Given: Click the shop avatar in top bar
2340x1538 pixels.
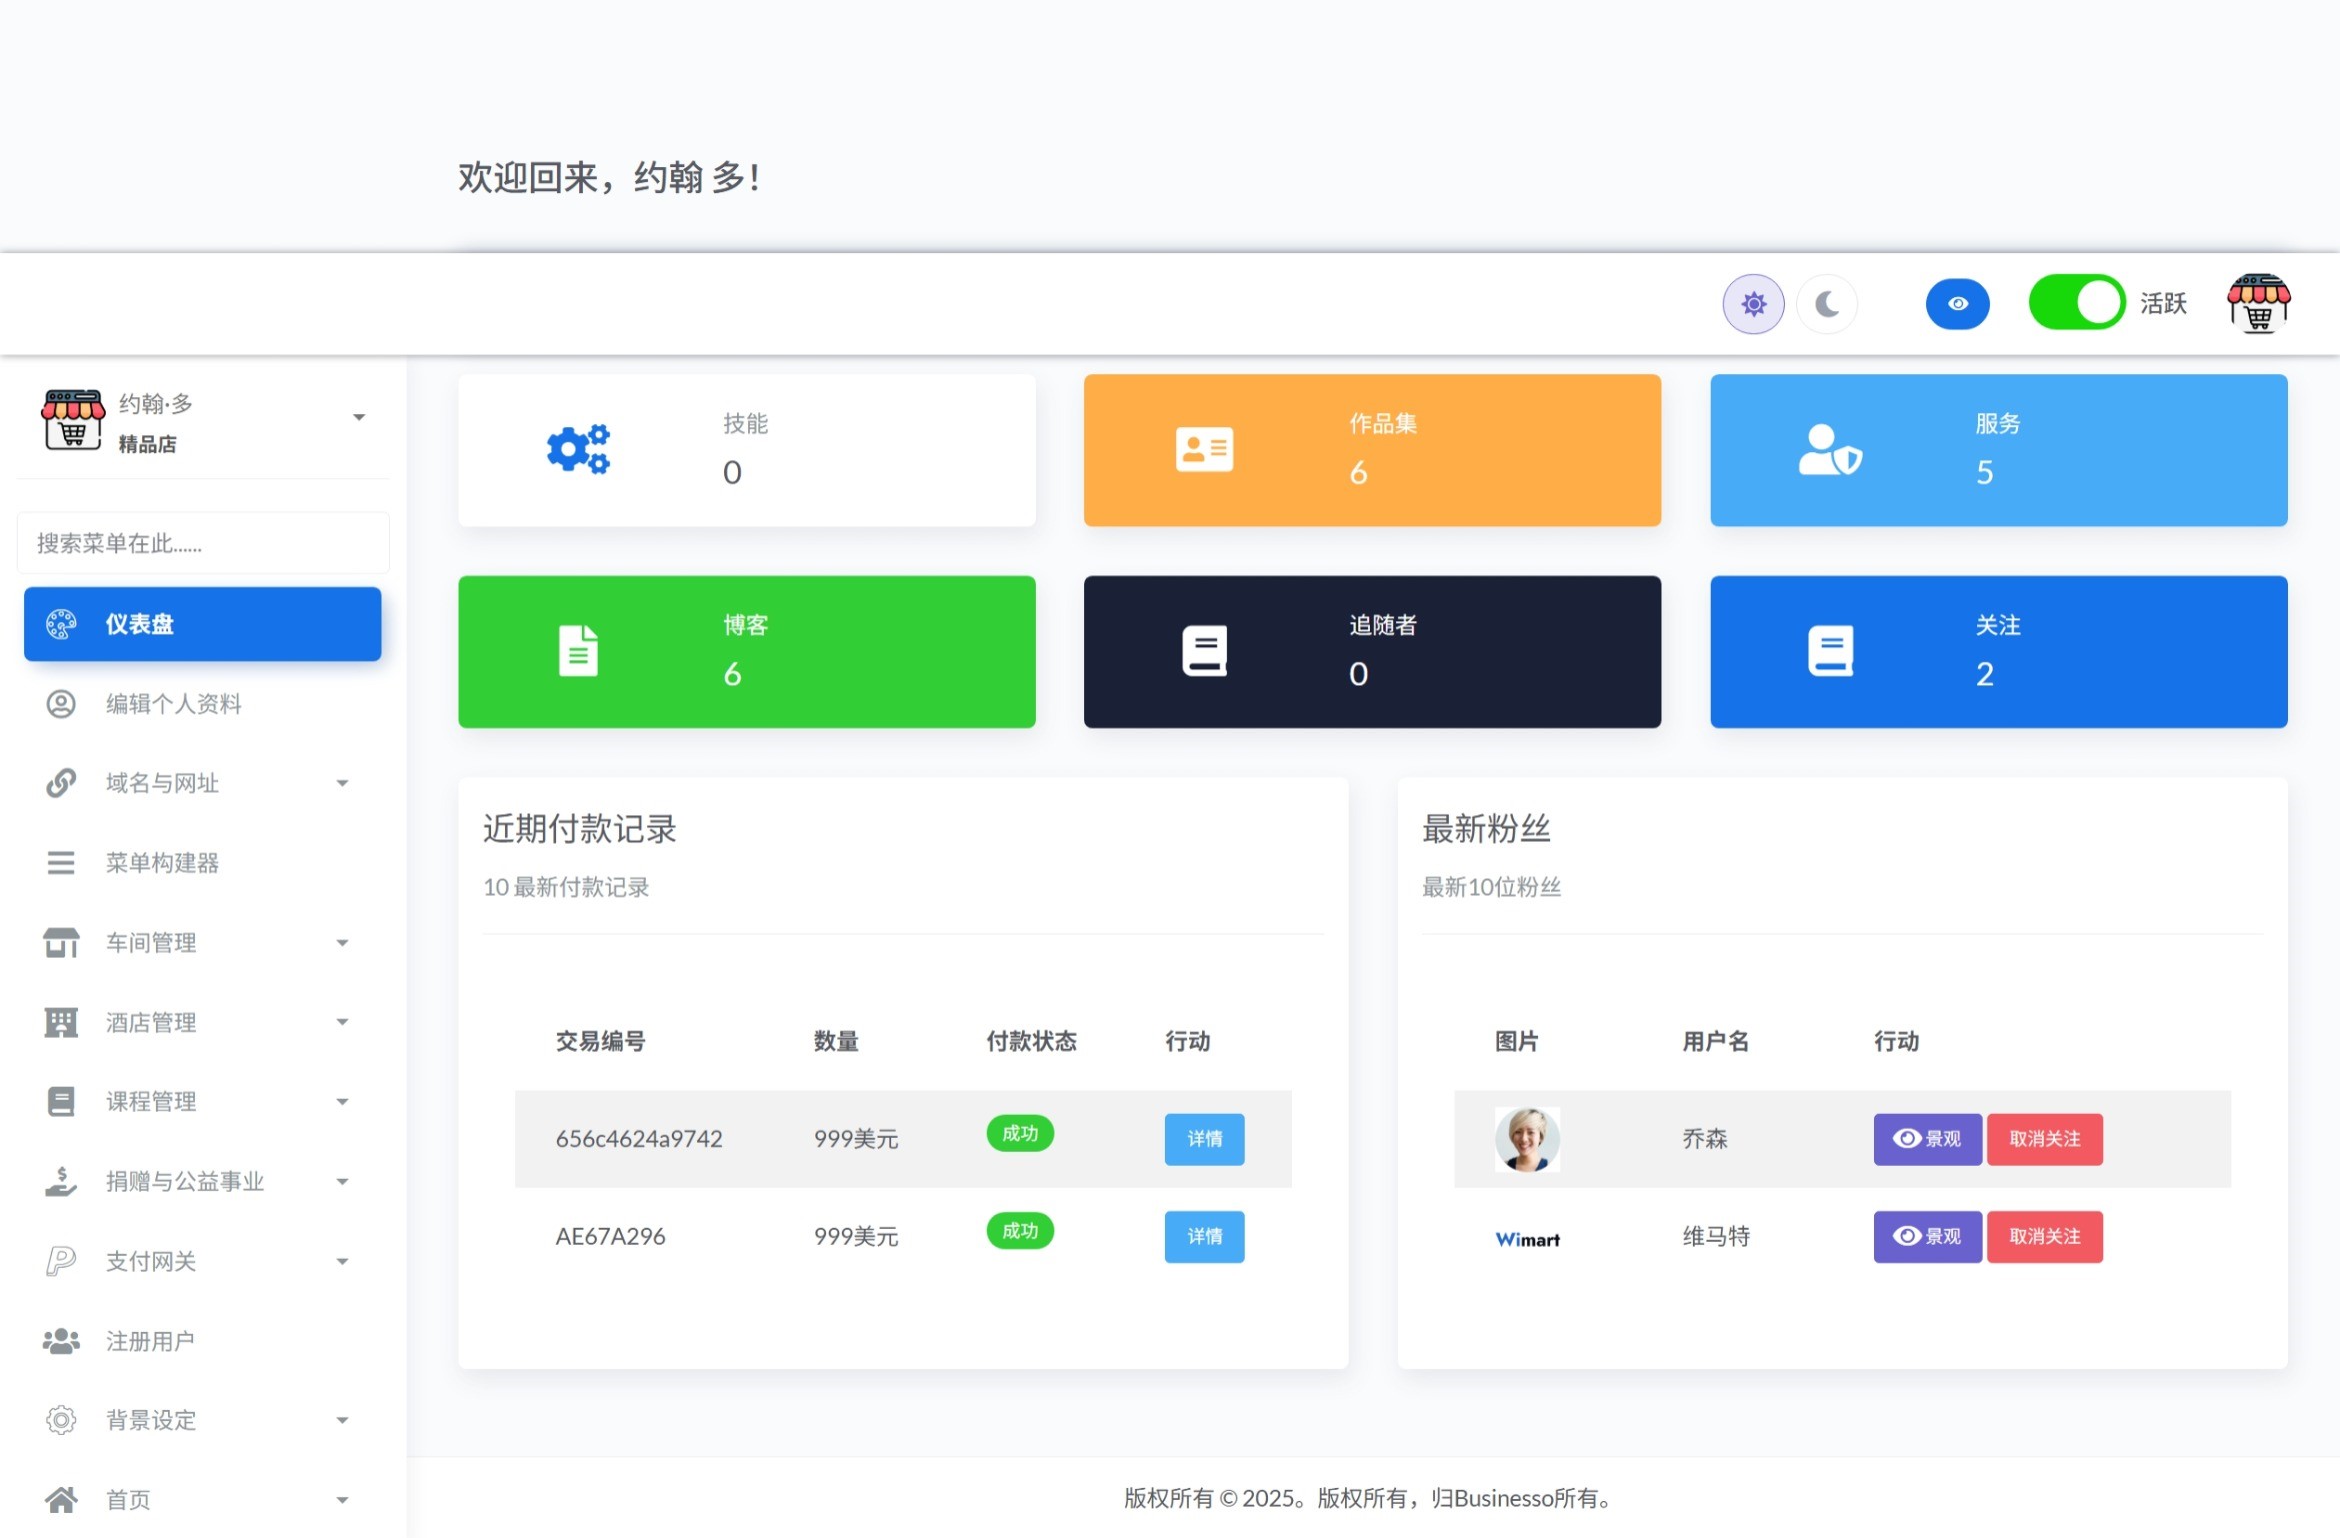Looking at the screenshot, I should 2258,304.
